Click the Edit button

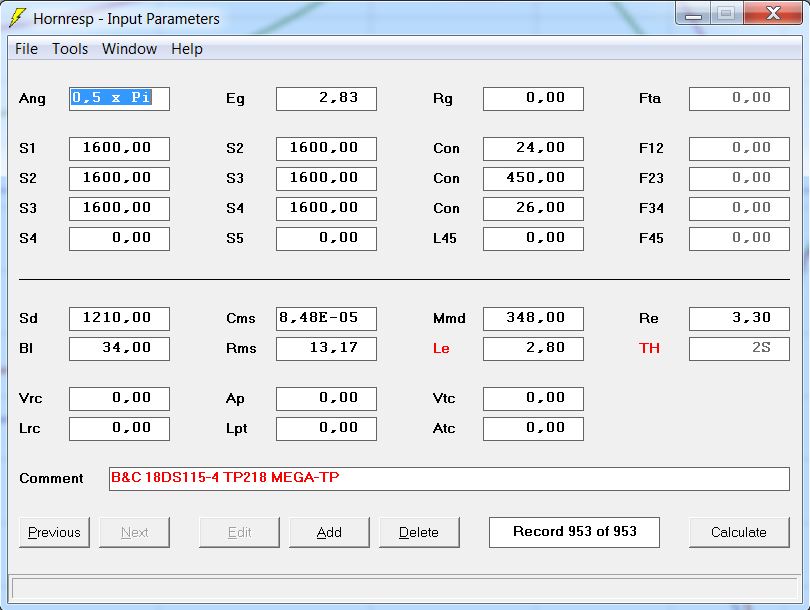click(239, 533)
